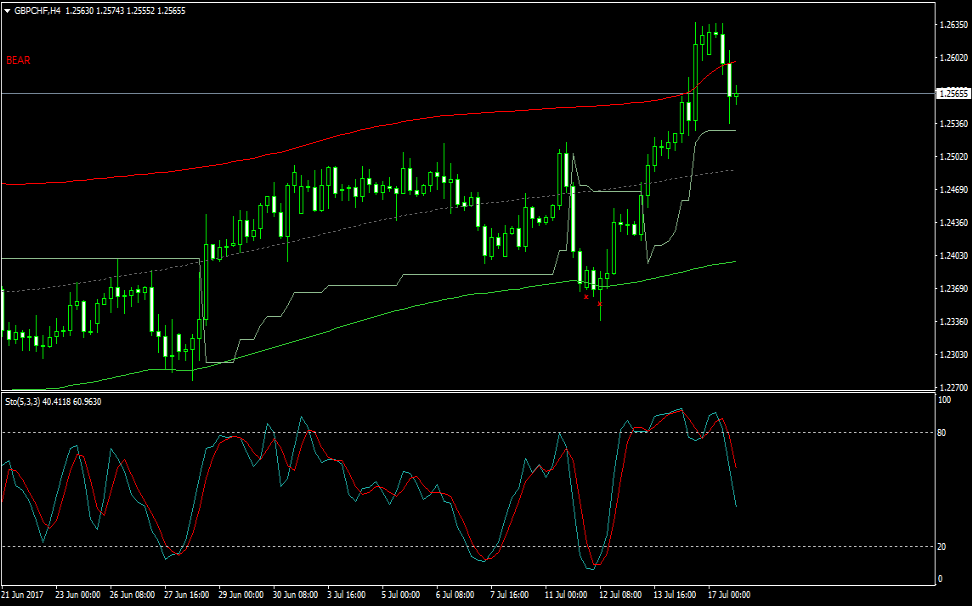The height and width of the screenshot is (606, 972).
Task: Click the 1.26350 price on the scale
Action: [954, 25]
